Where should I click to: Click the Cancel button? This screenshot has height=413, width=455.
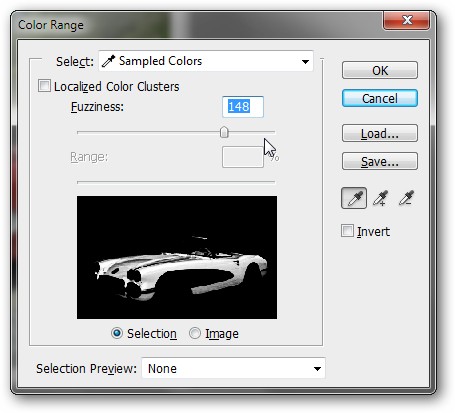(380, 98)
